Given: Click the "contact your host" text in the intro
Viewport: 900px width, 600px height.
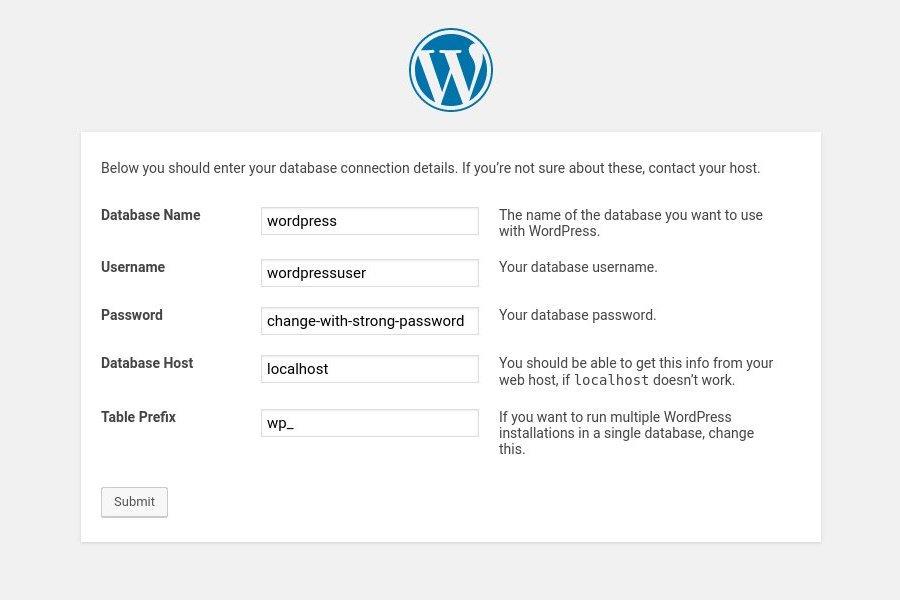Looking at the screenshot, I should coord(703,168).
